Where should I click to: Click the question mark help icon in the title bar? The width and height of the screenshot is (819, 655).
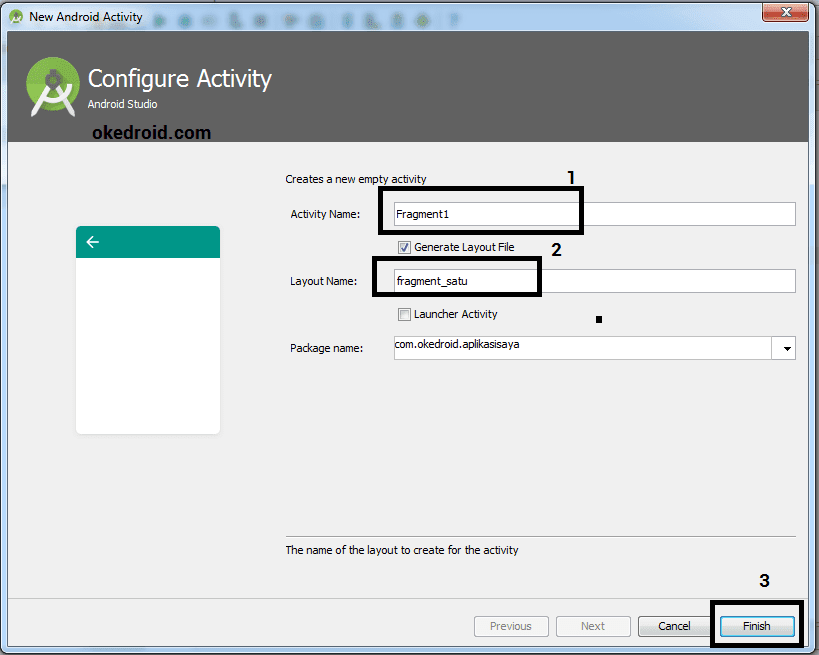tap(453, 18)
